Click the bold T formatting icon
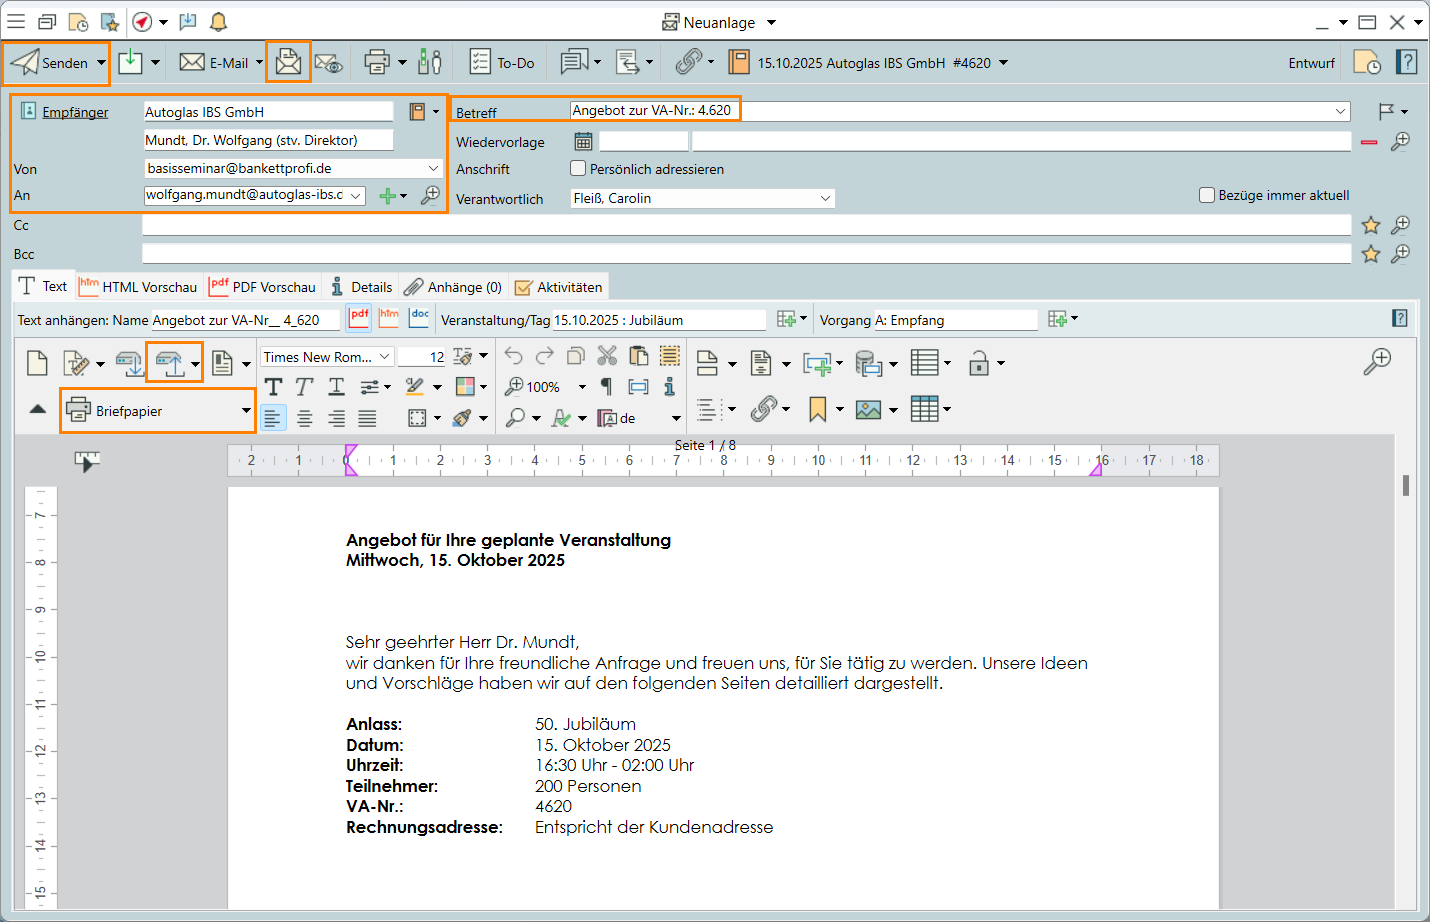1430x922 pixels. pyautogui.click(x=273, y=387)
